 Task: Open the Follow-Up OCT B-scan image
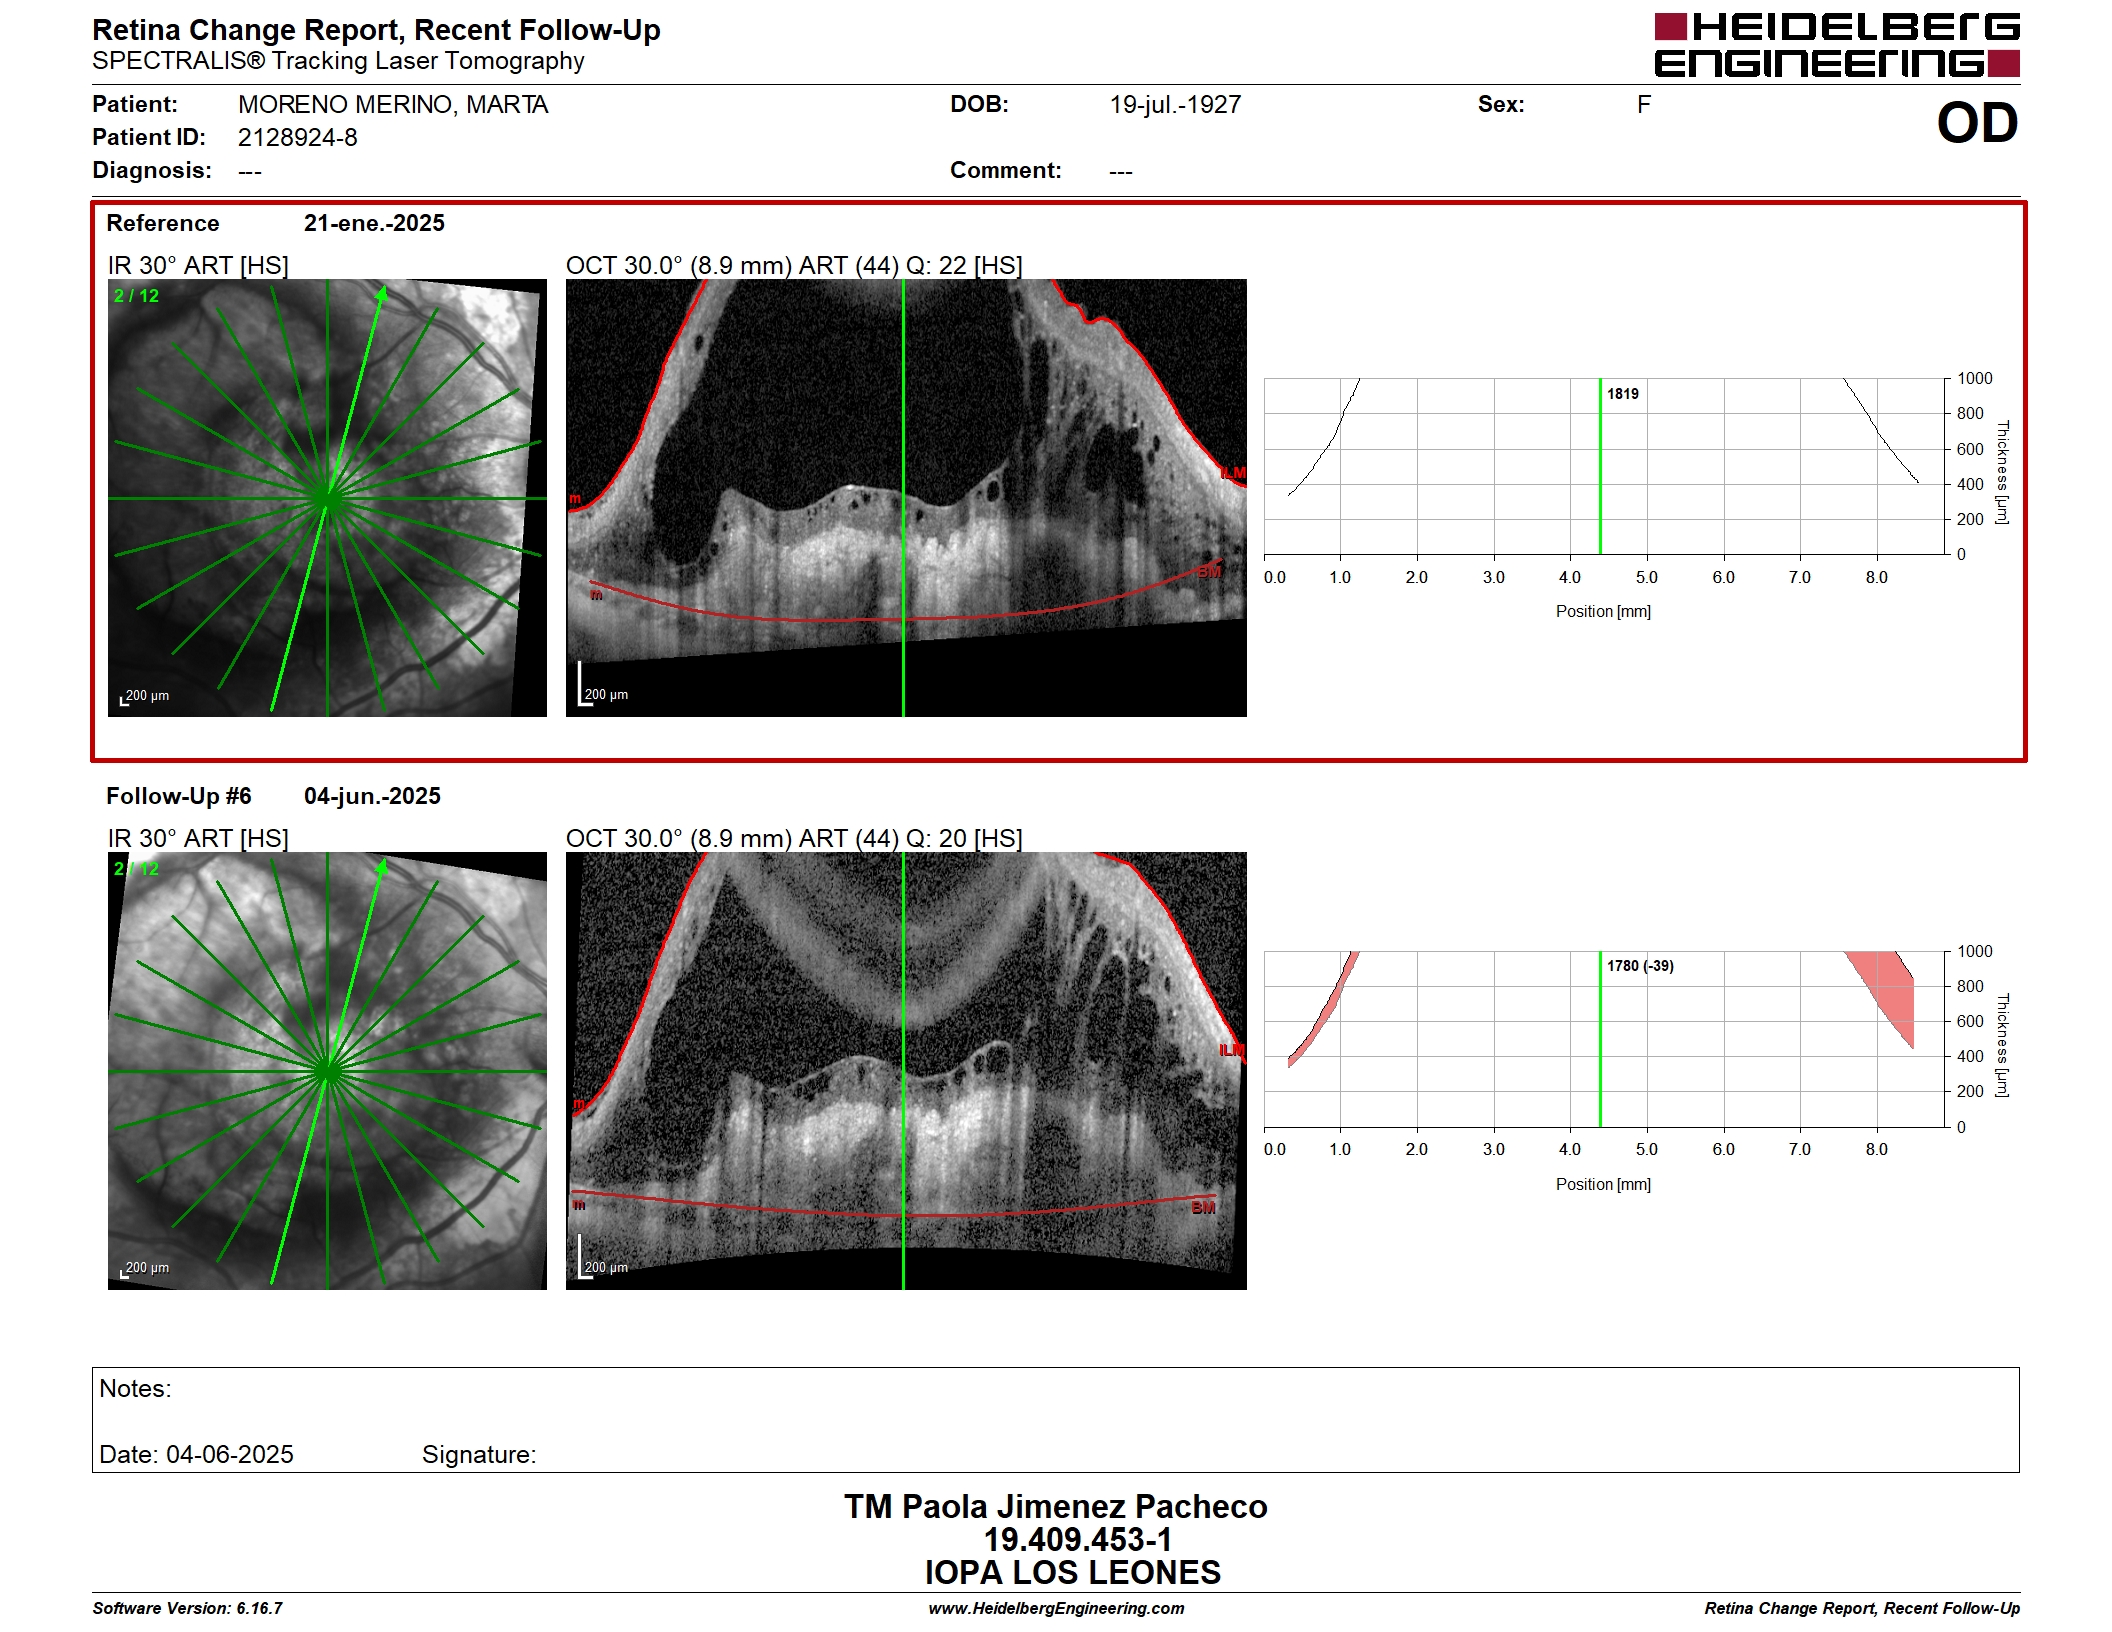tap(906, 1071)
